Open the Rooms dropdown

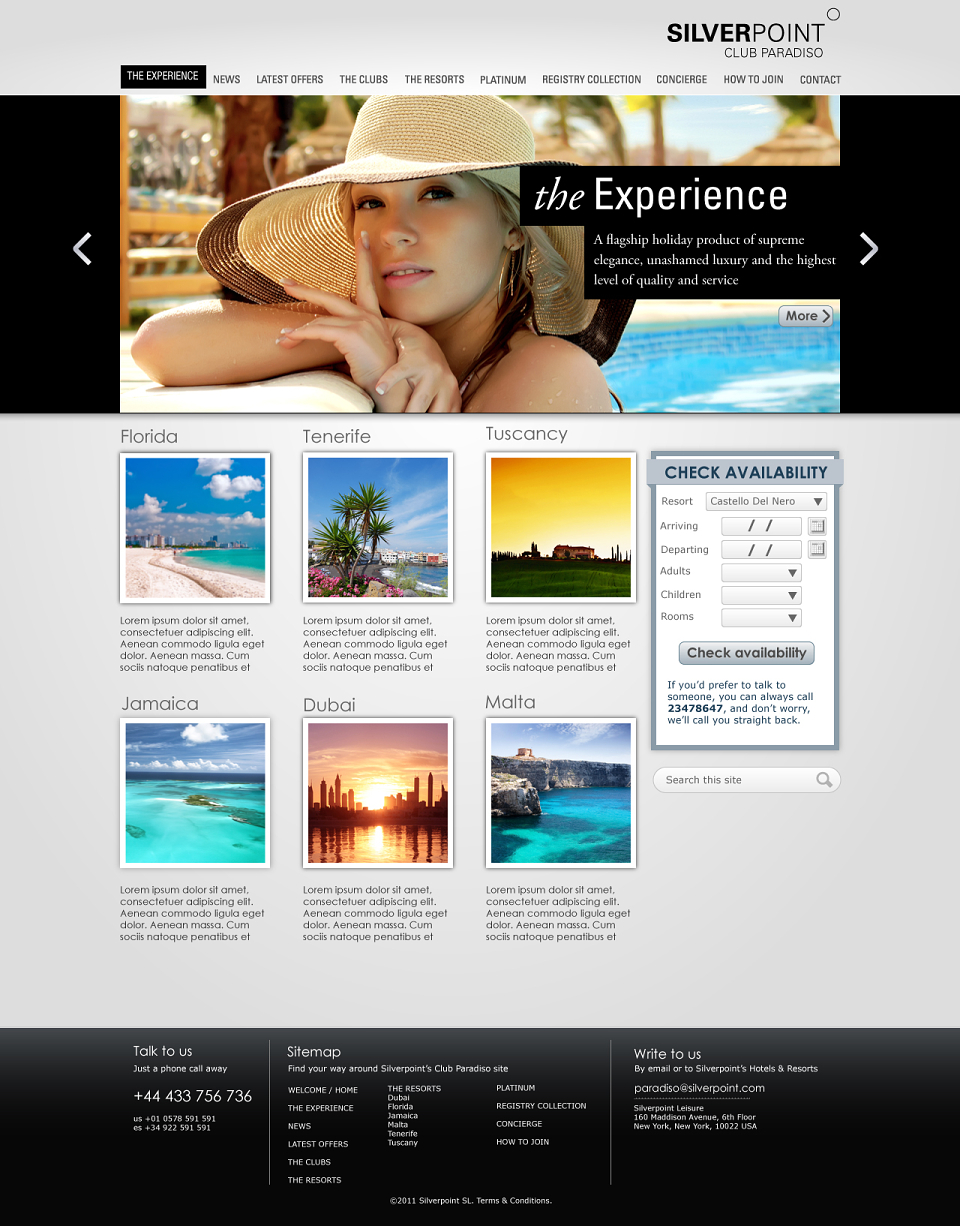(761, 618)
